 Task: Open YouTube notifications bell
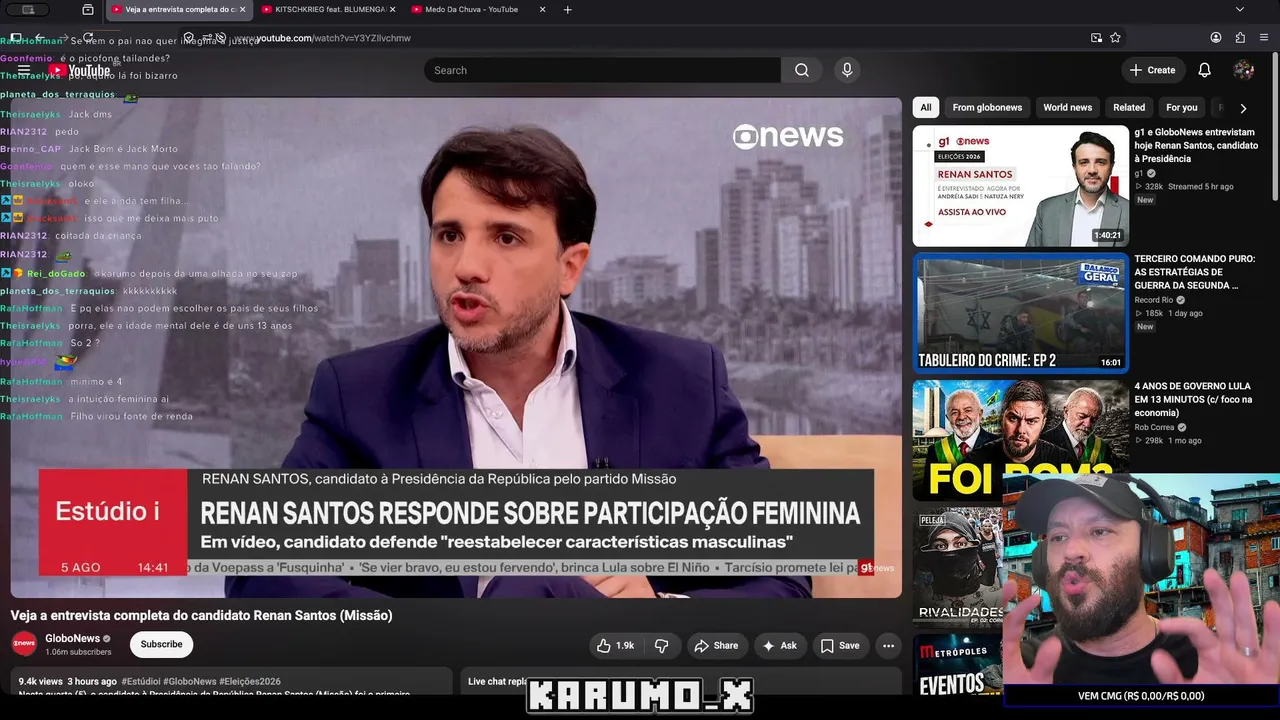pos(1205,70)
